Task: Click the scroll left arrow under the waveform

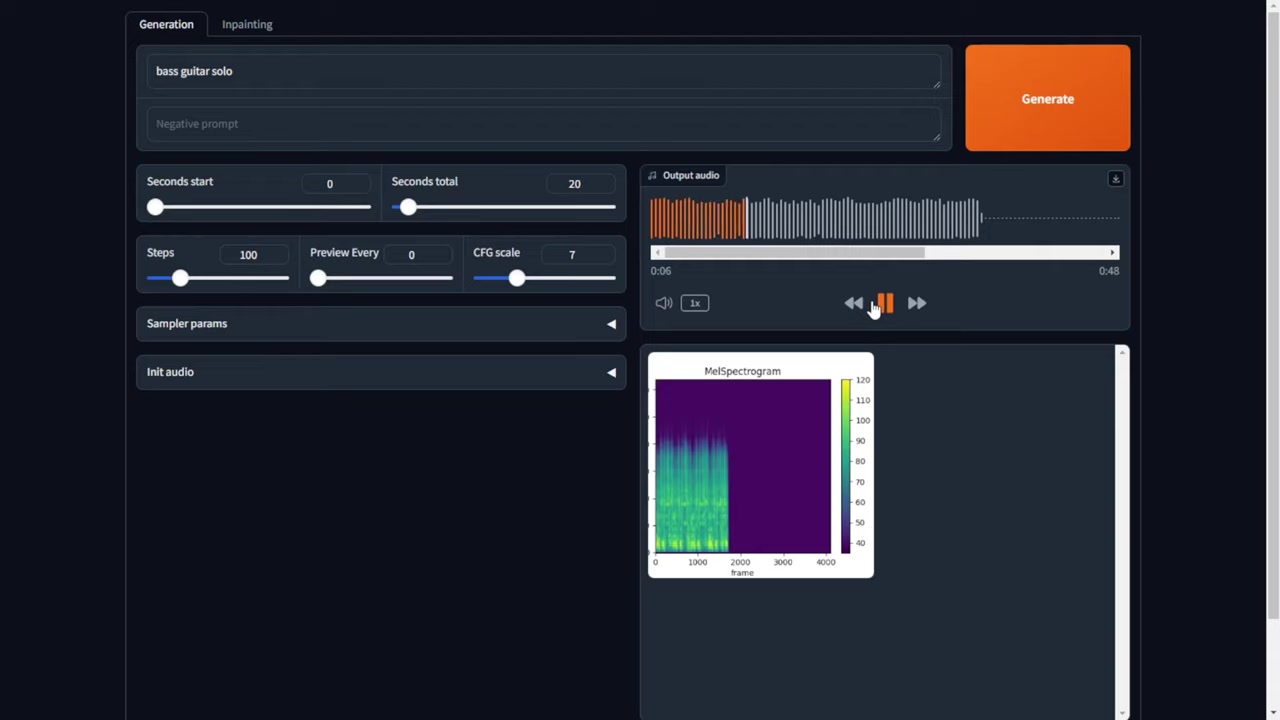Action: coord(657,253)
